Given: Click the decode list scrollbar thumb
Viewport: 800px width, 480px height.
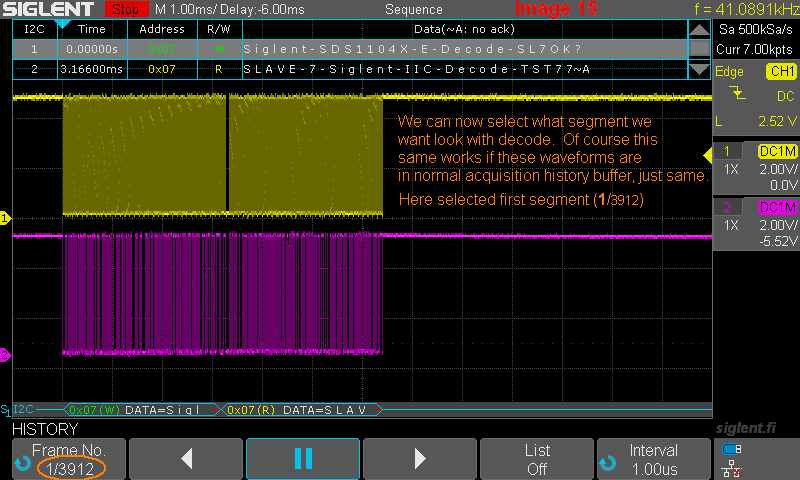Looking at the screenshot, I should pos(699,49).
